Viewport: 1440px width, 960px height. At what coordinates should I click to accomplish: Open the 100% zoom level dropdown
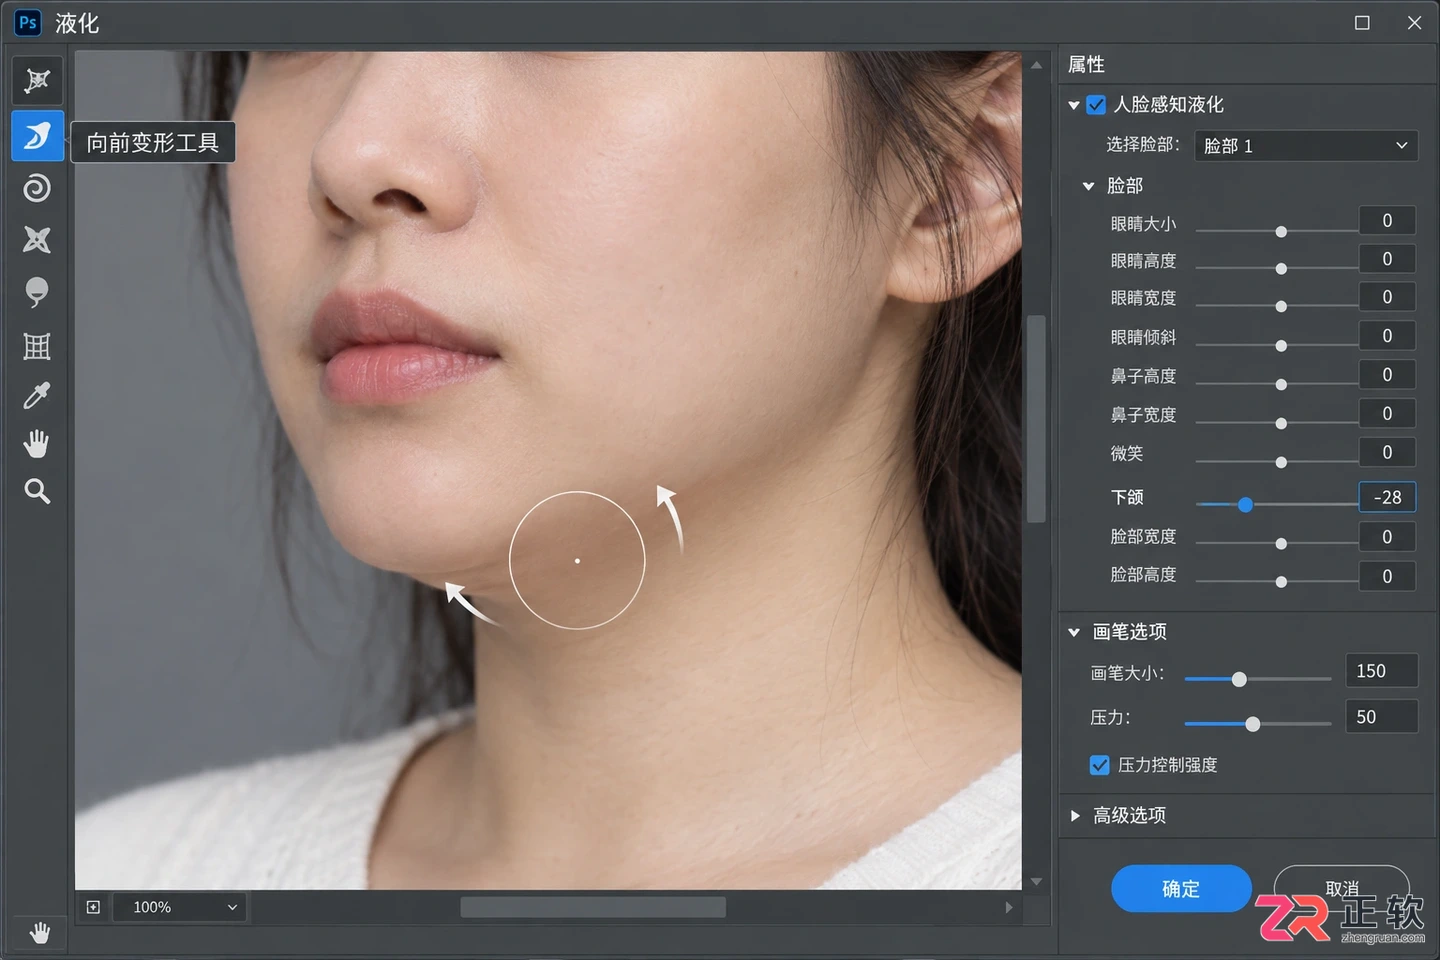[179, 907]
